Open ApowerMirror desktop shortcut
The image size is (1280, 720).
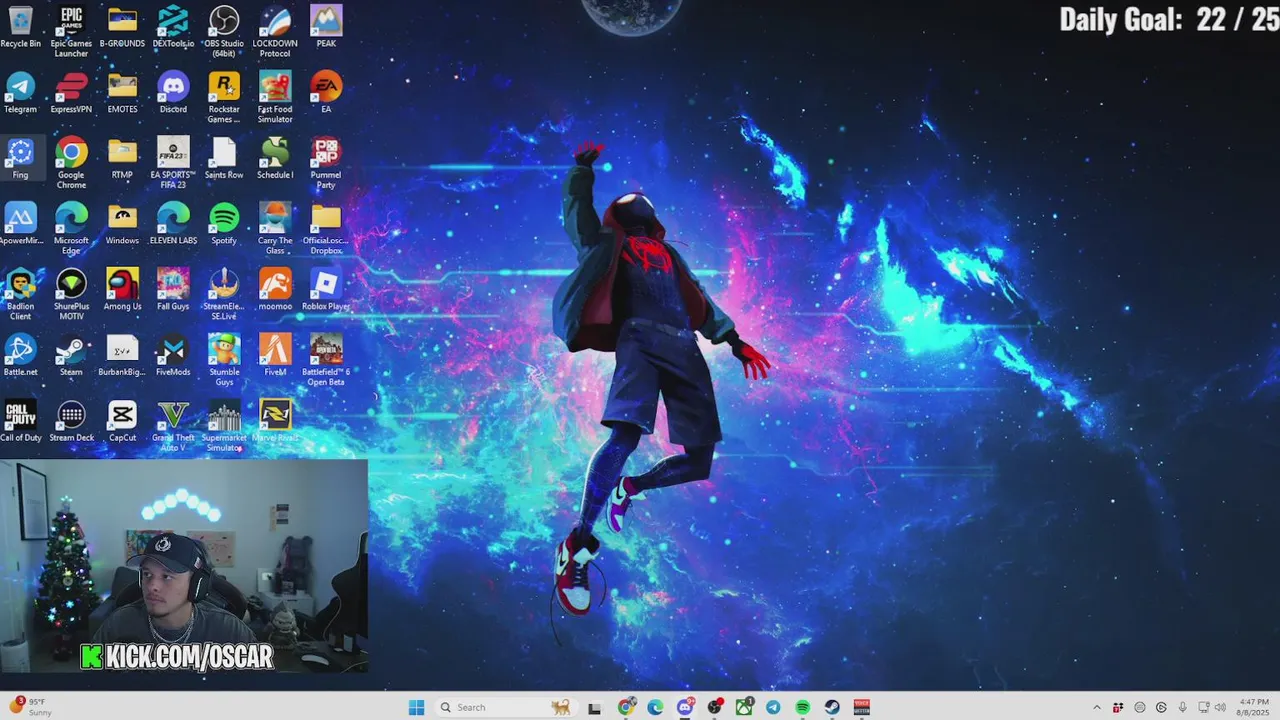tap(20, 224)
